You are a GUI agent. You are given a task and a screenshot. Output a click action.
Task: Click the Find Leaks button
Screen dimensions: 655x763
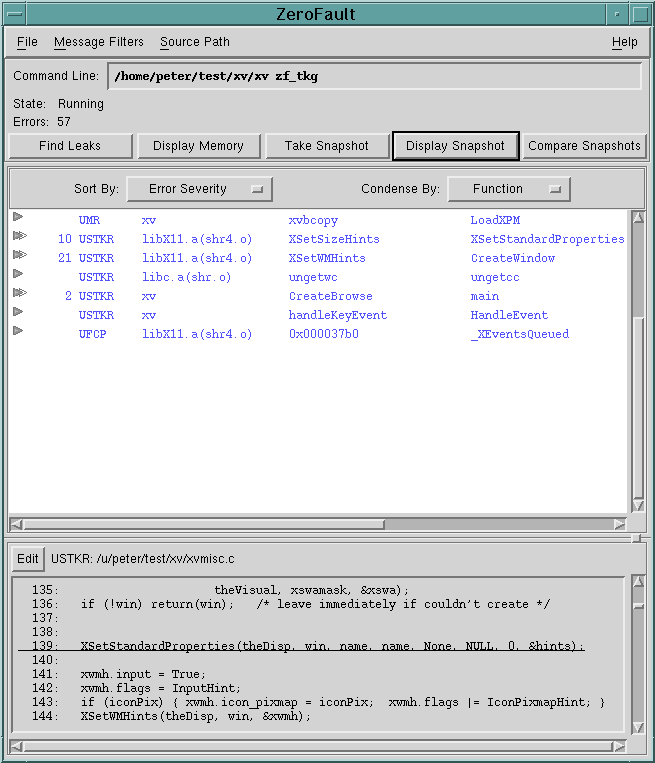(x=70, y=146)
